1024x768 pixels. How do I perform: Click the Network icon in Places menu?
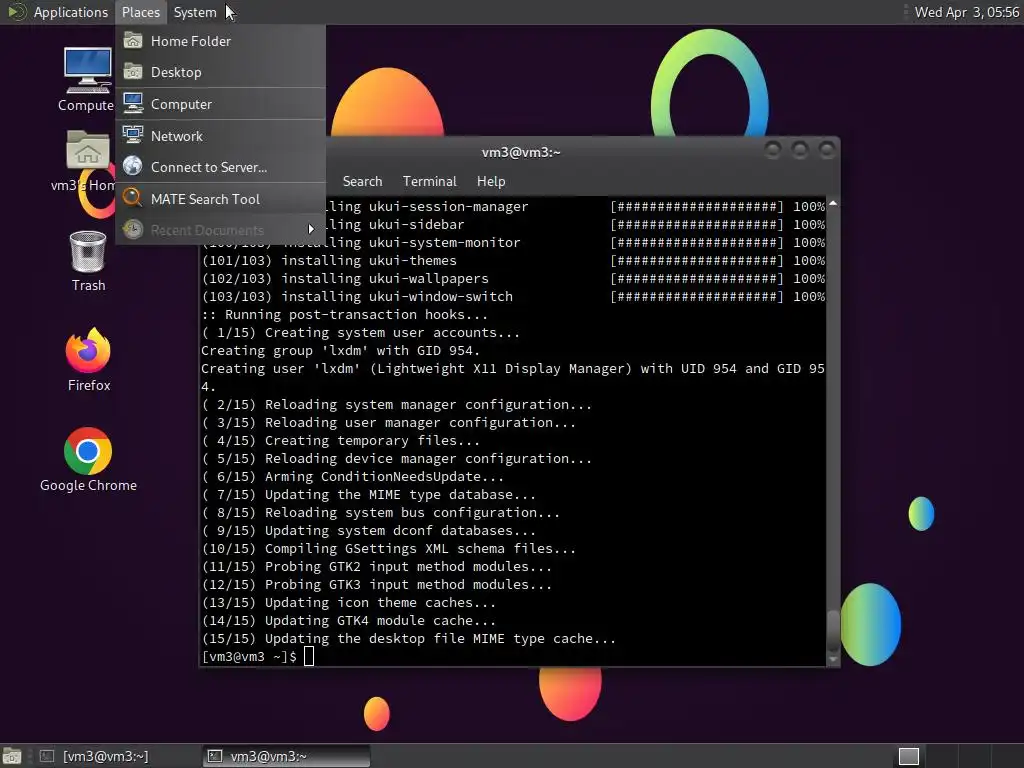coord(133,135)
